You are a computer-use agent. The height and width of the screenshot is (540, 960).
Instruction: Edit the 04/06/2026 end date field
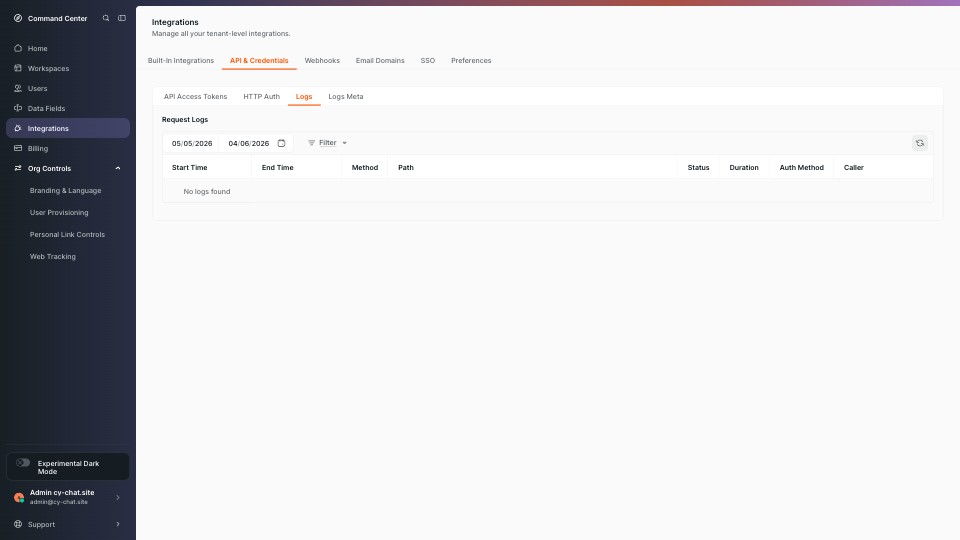pos(249,143)
